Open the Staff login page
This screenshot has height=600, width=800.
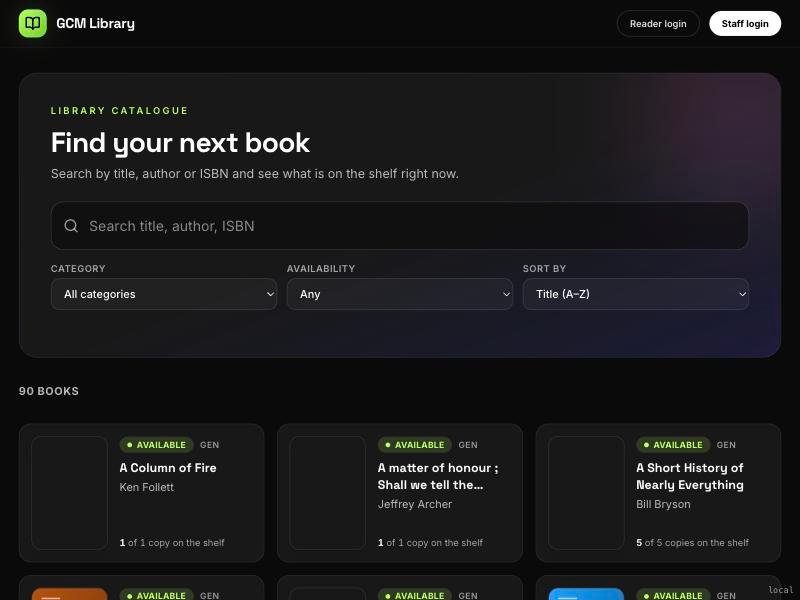pyautogui.click(x=745, y=23)
